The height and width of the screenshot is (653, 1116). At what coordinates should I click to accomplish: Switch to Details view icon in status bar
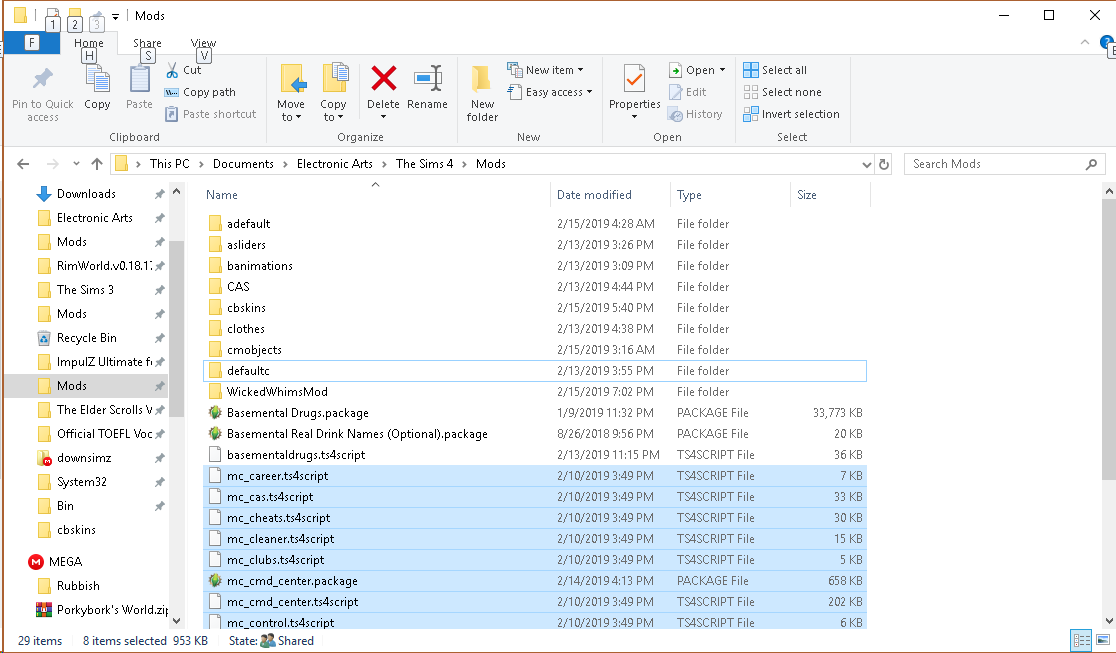click(1081, 640)
